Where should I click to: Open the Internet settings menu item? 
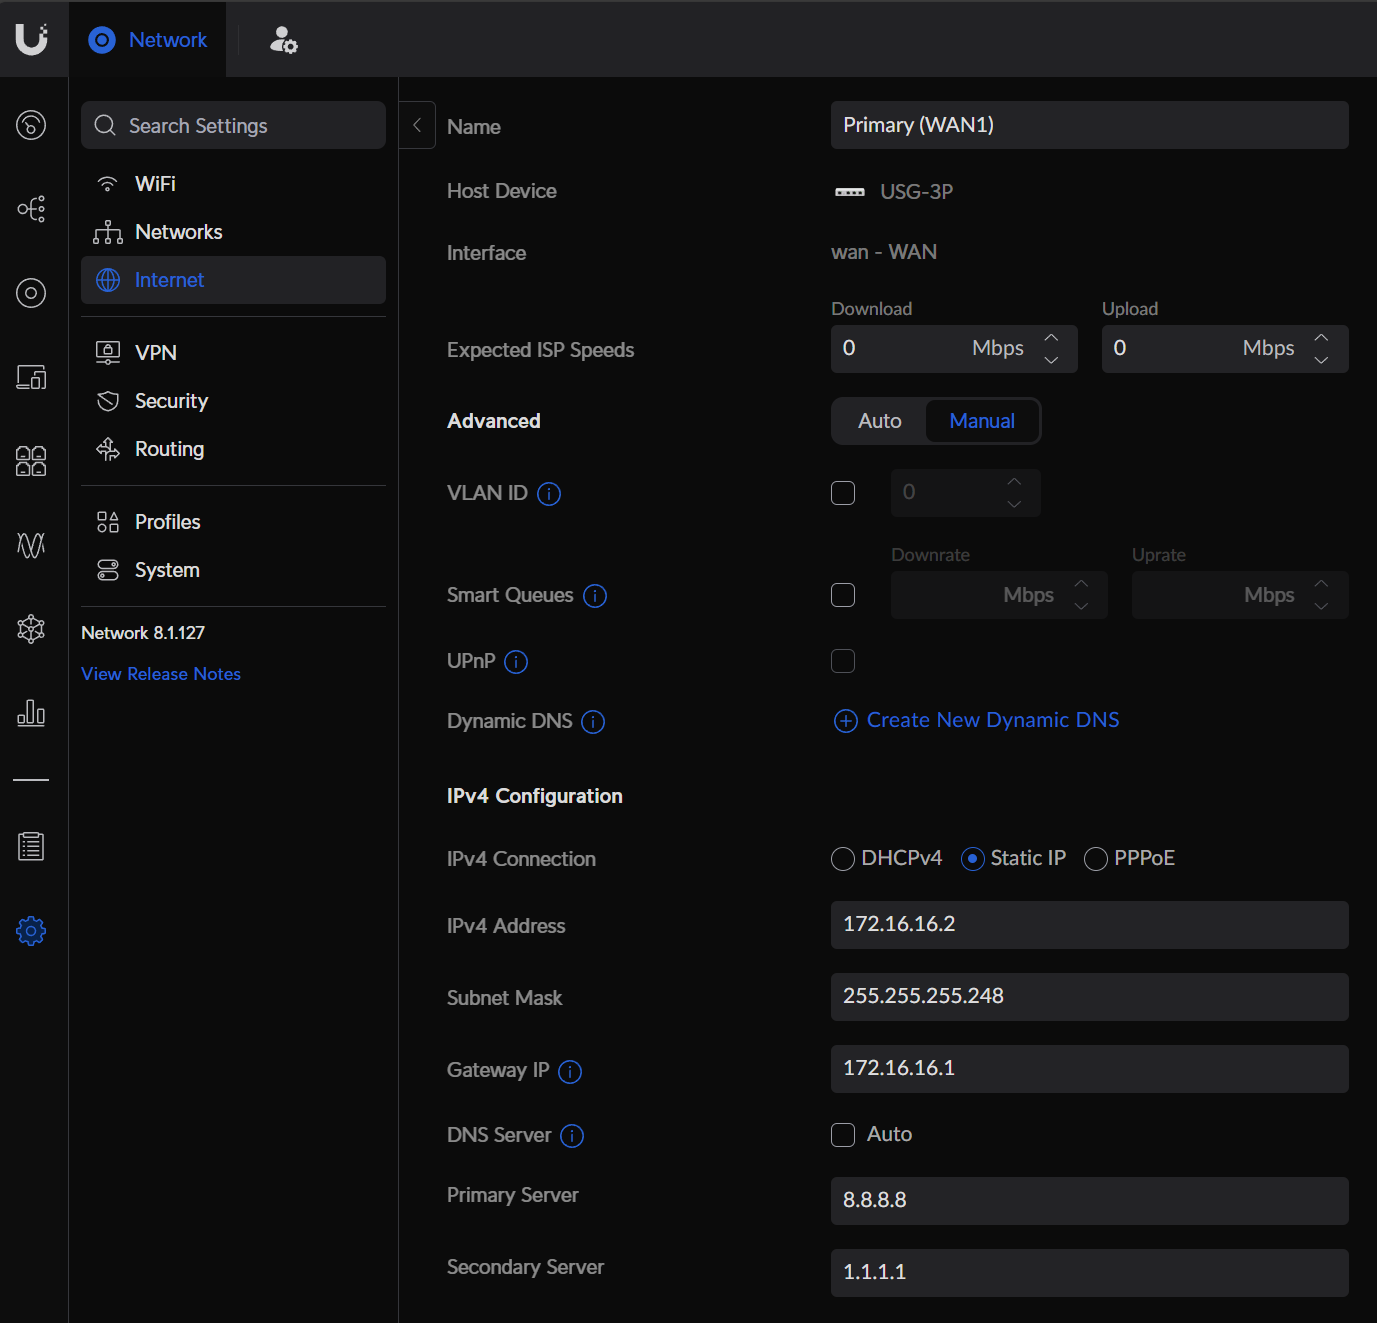[233, 280]
